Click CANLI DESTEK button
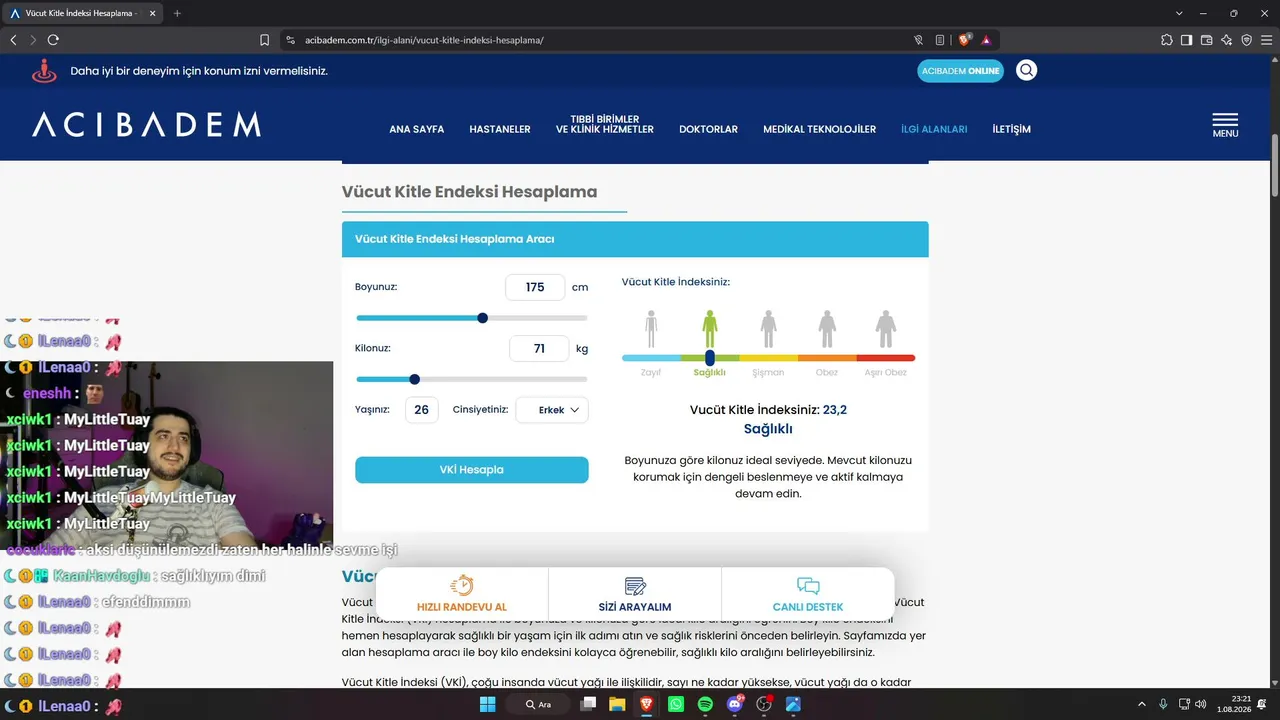The width and height of the screenshot is (1280, 720). 808,595
